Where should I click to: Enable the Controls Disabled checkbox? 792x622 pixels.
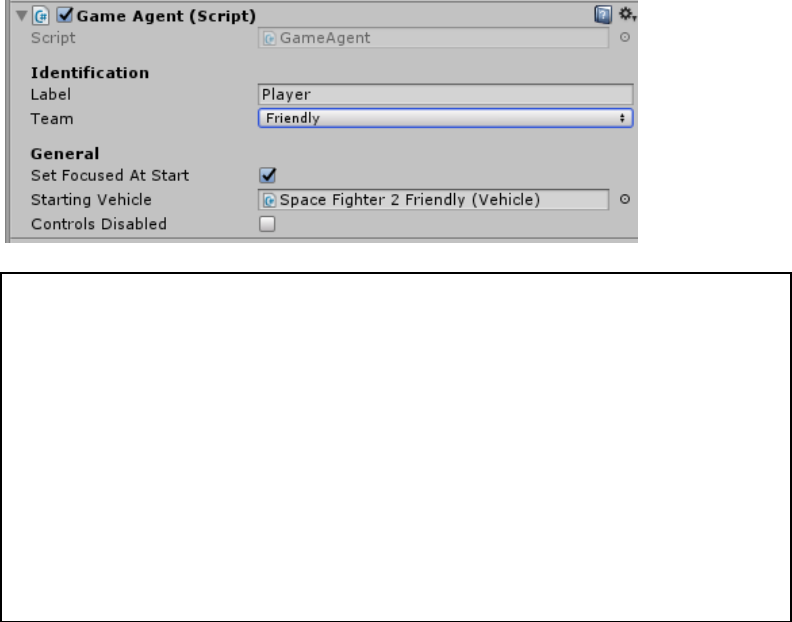267,224
